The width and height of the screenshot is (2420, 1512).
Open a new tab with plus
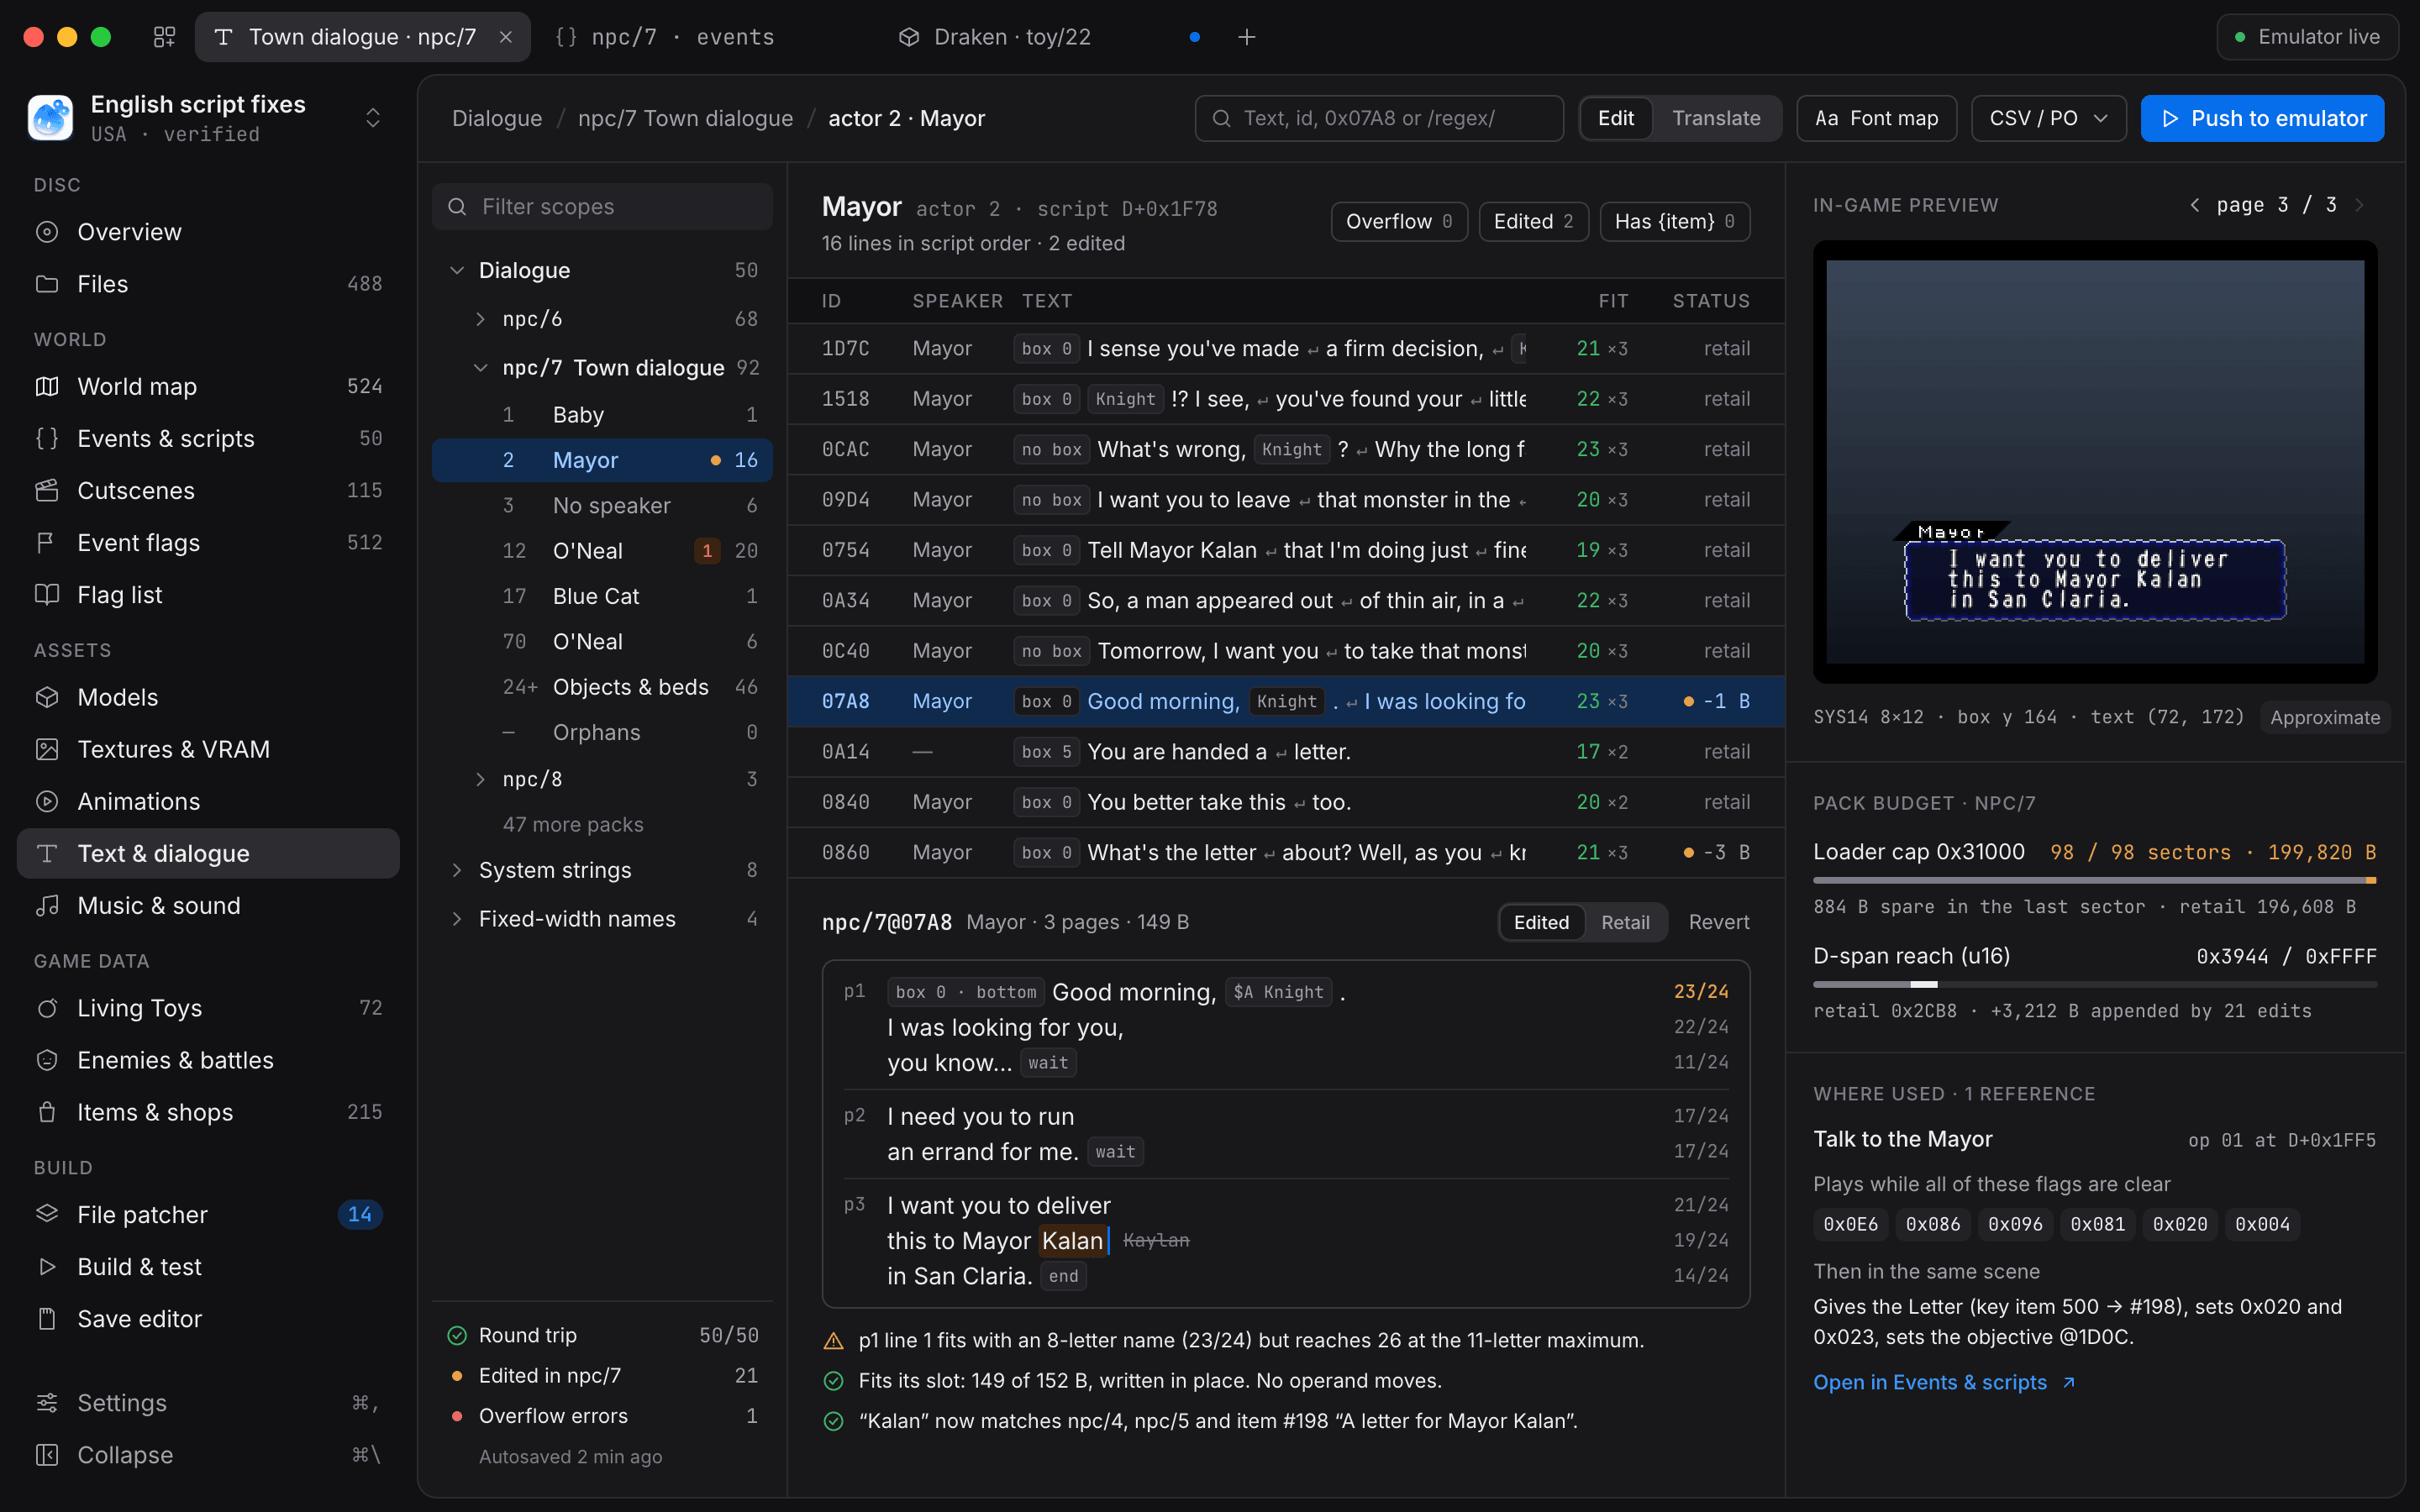(x=1246, y=37)
